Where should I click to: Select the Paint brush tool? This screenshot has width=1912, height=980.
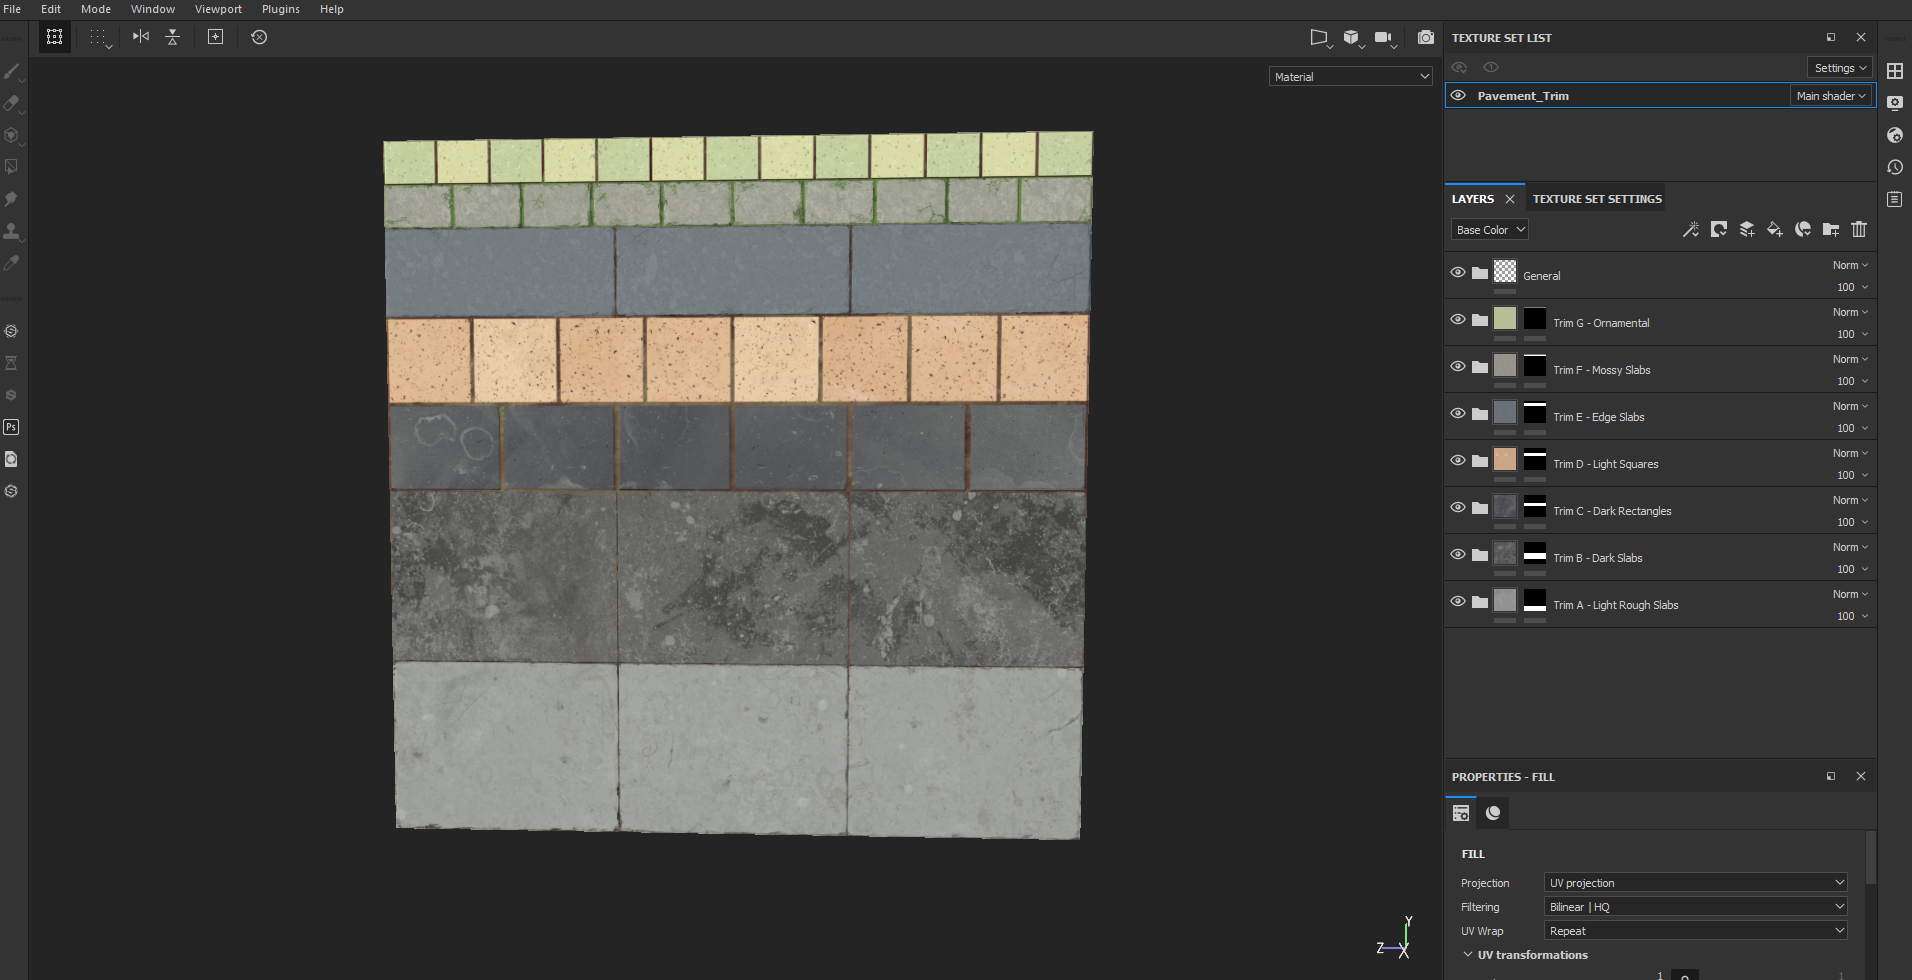tap(12, 70)
